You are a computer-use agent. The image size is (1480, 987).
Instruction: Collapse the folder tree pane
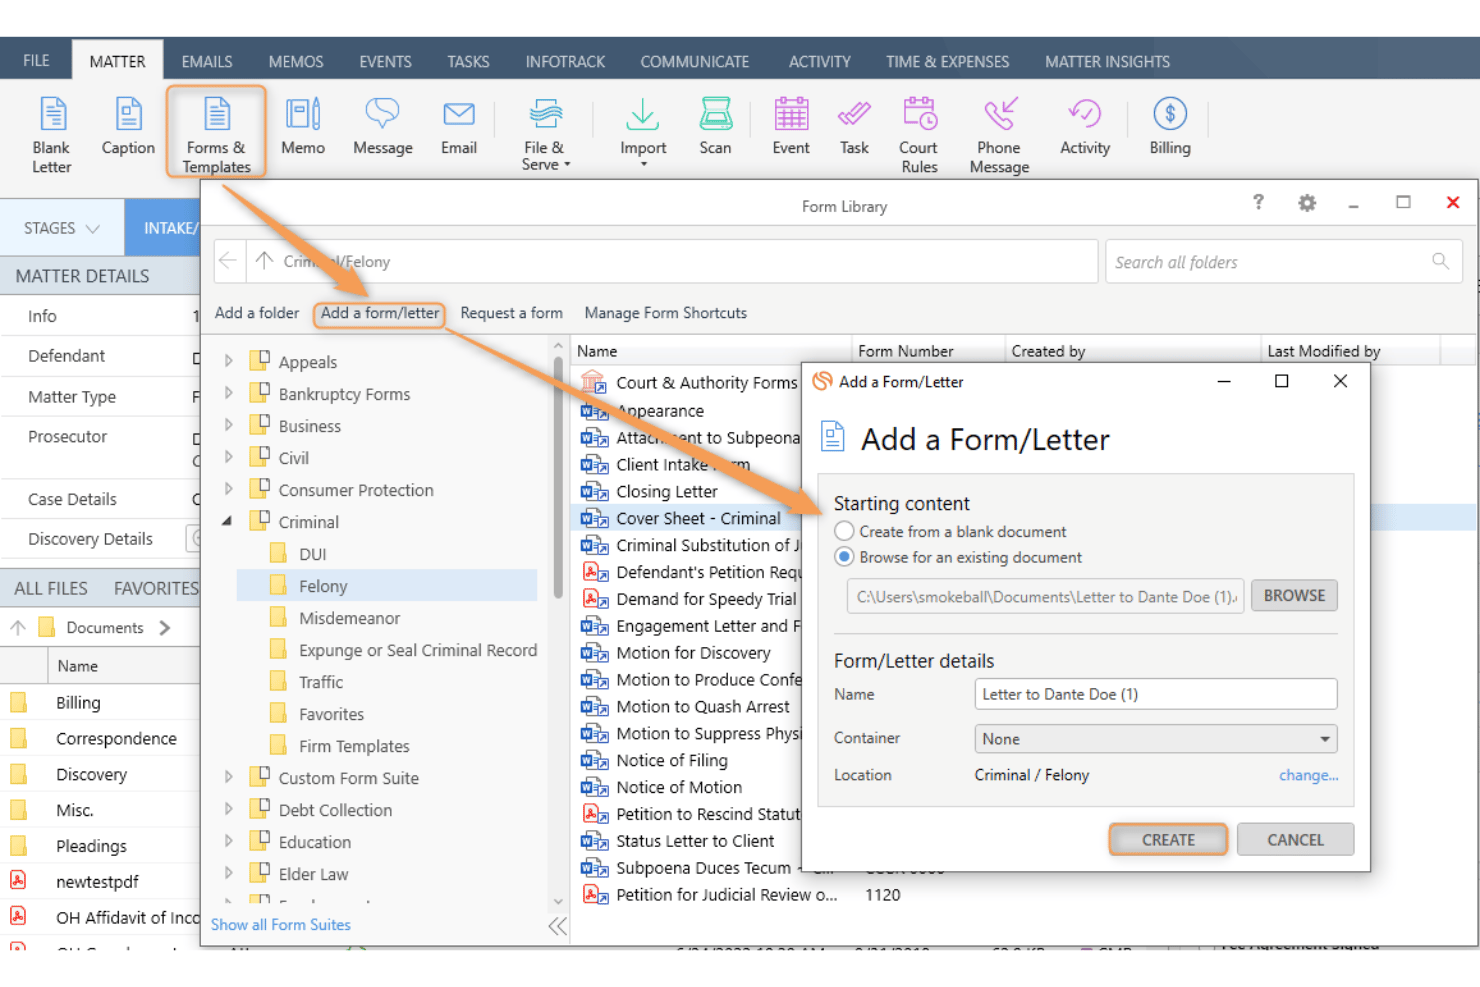coord(557,926)
